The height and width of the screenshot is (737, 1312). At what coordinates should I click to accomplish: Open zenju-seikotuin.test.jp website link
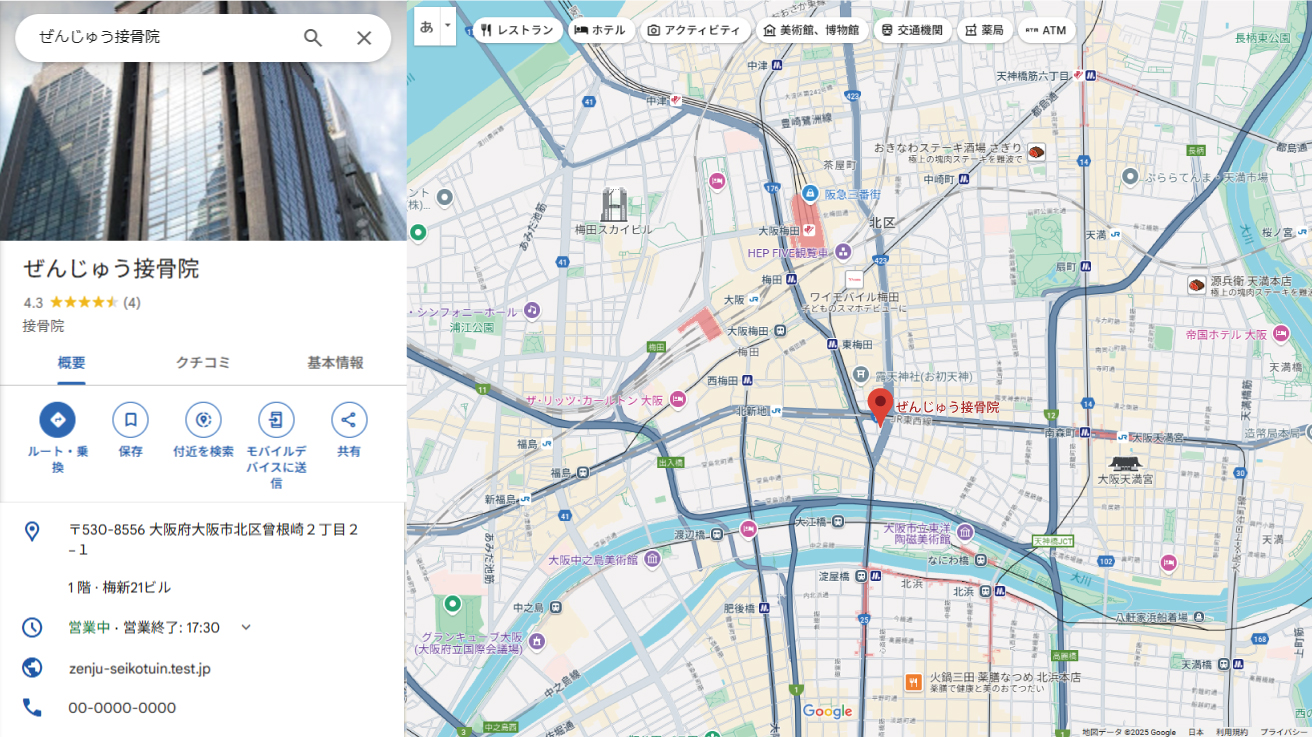[139, 668]
